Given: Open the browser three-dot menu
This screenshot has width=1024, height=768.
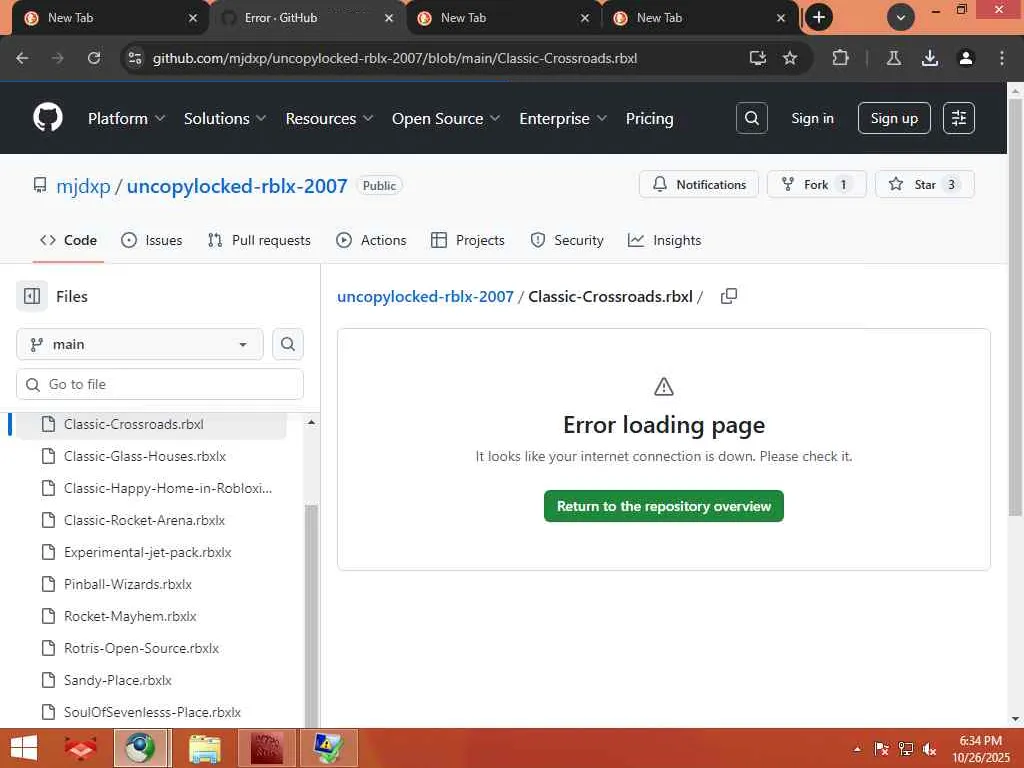Looking at the screenshot, I should point(1002,58).
